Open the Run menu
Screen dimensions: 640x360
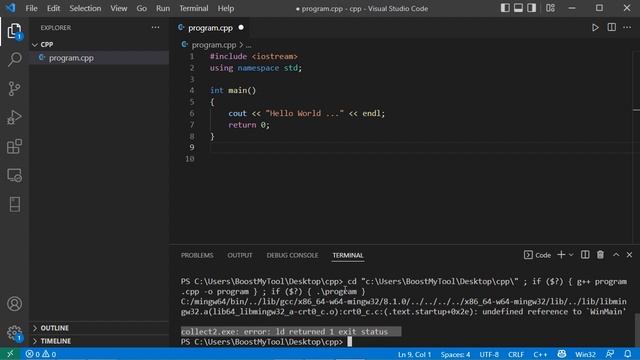[x=163, y=8]
